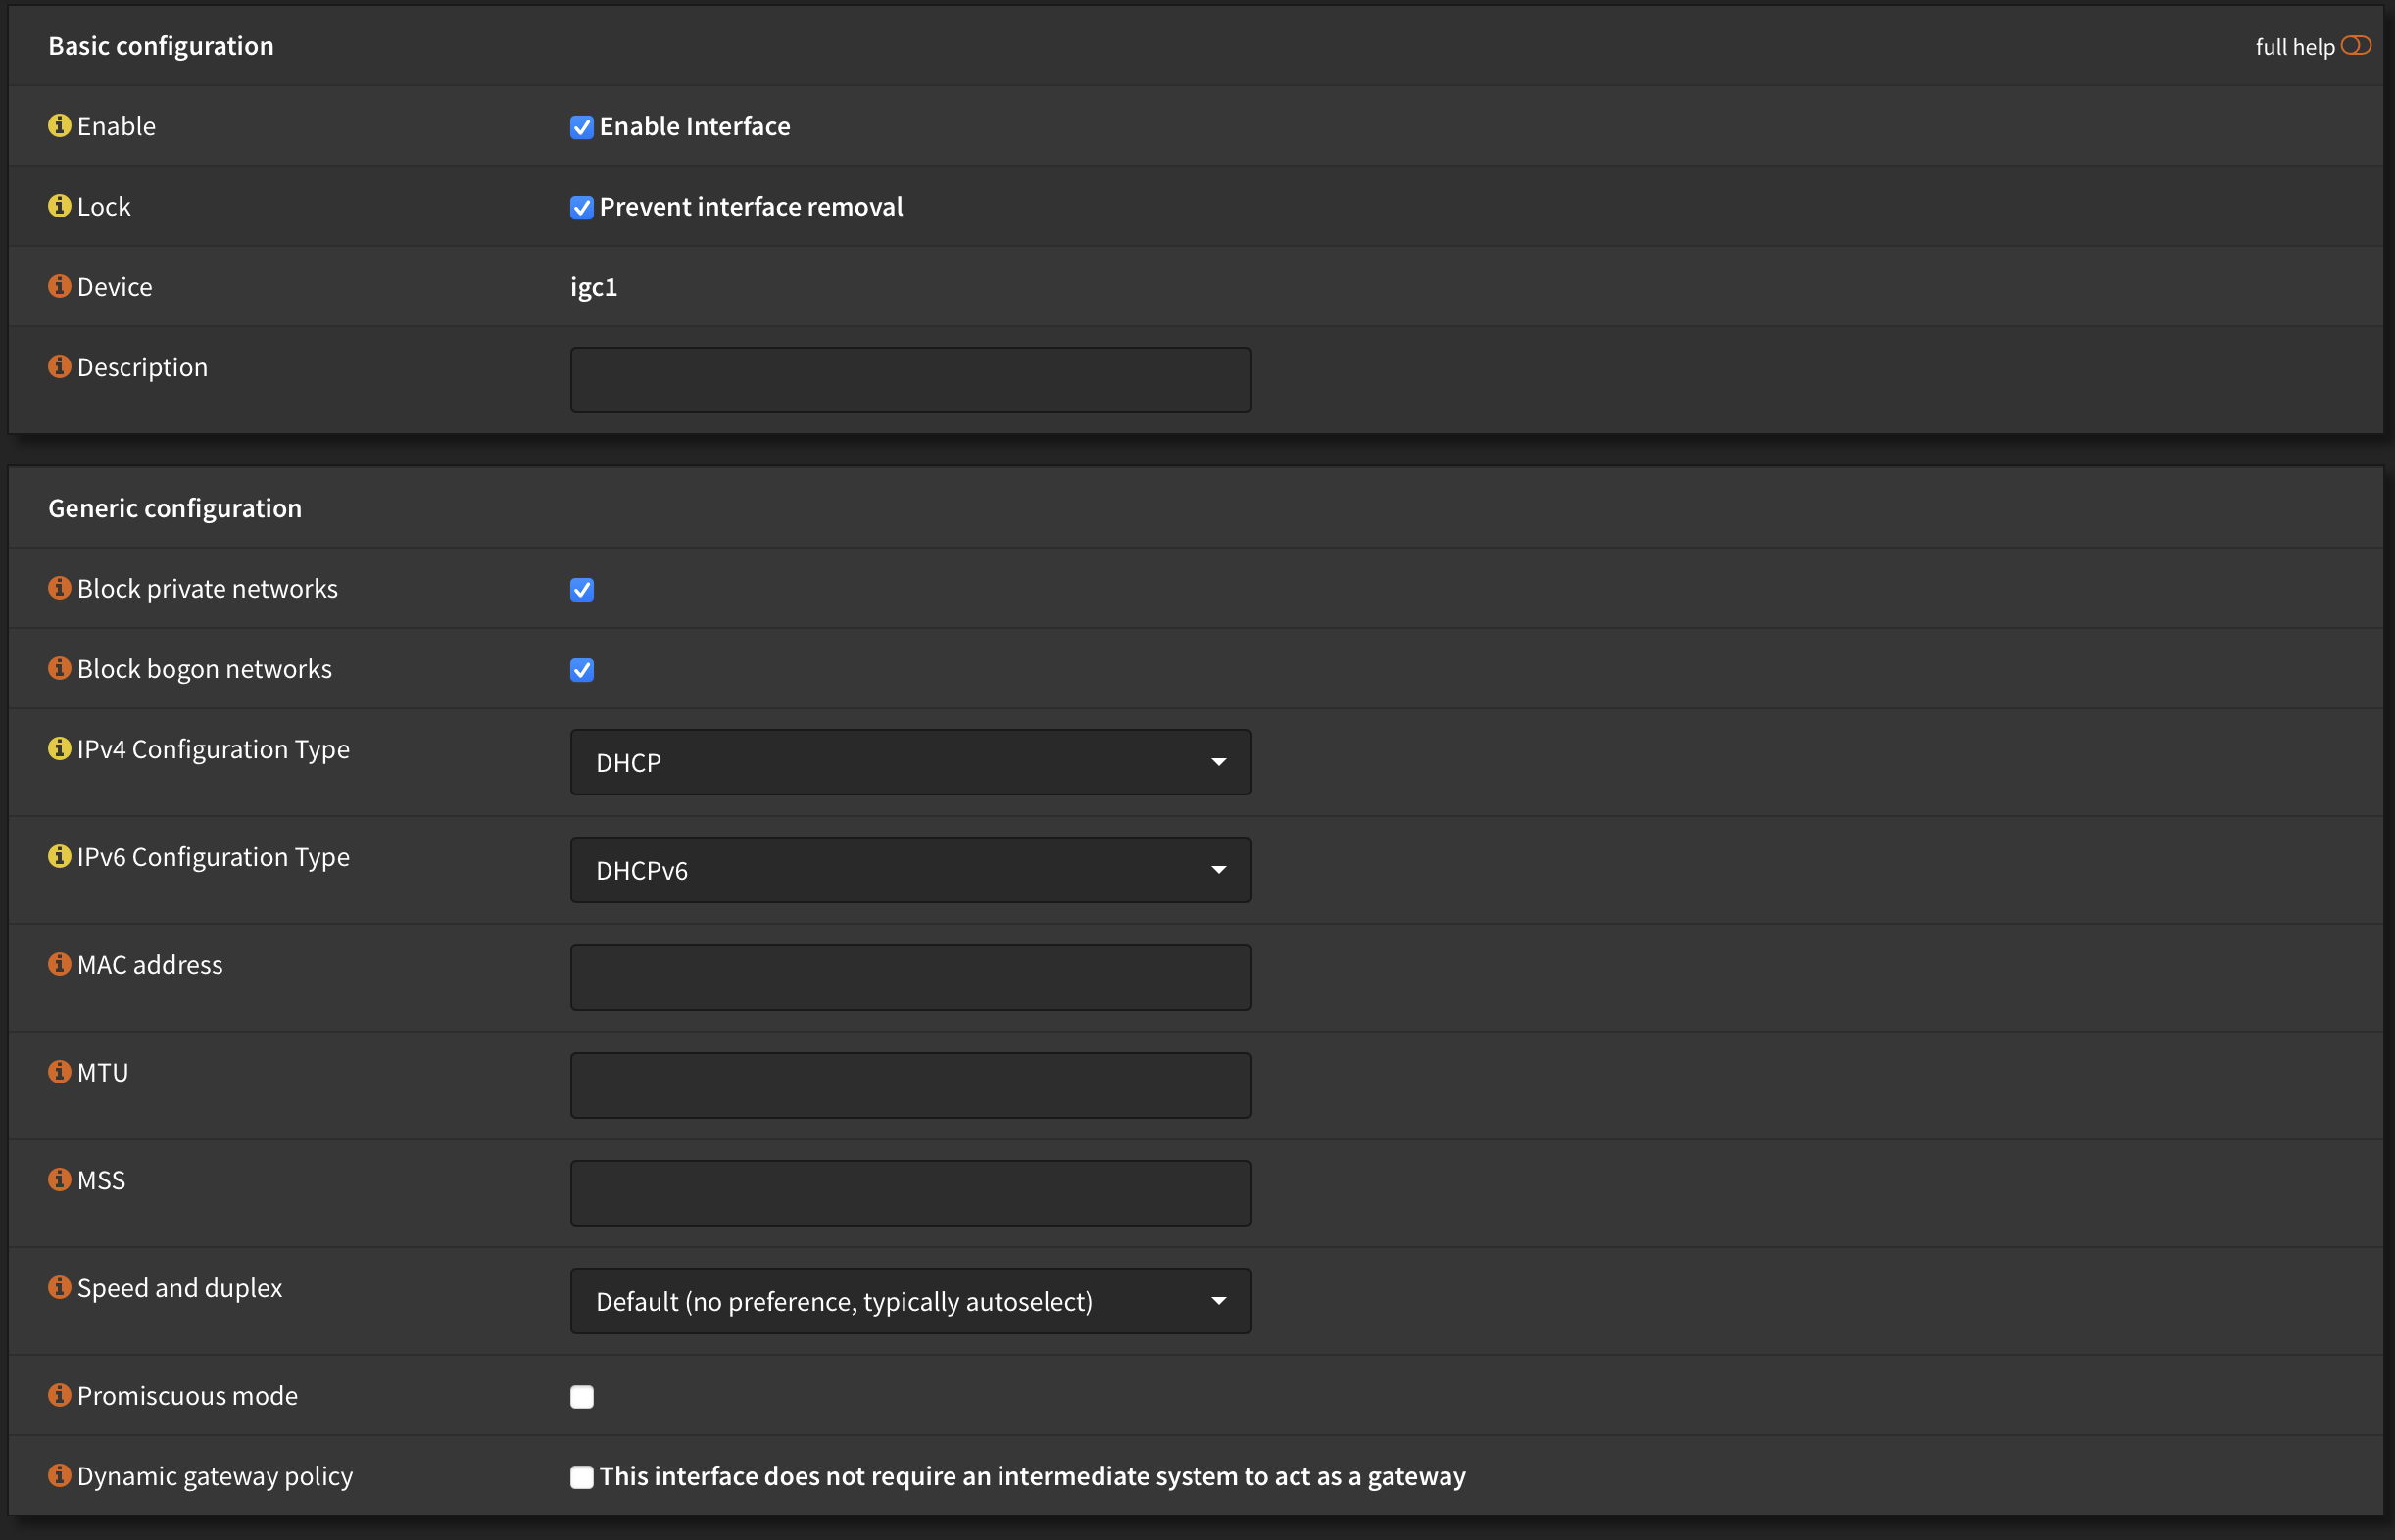The image size is (2395, 1540).
Task: Click the info icon for Block bogon networks
Action: 59,668
